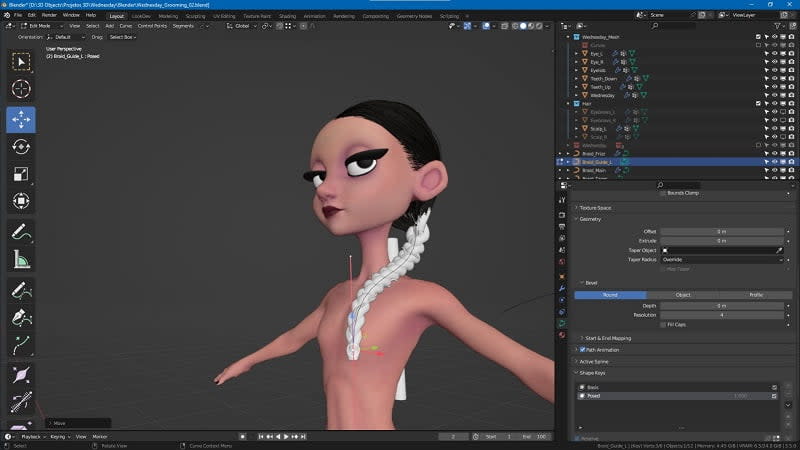Jump to the timeline start frame
The width and height of the screenshot is (800, 450).
261,437
